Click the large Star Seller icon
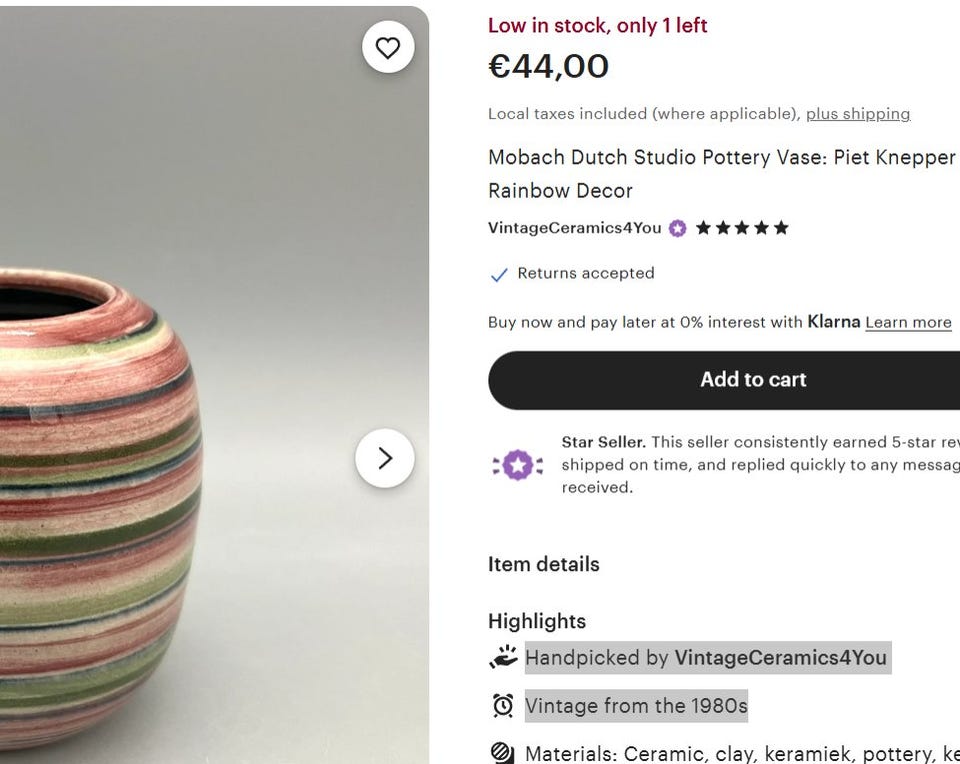Viewport: 960px width, 764px height. tap(517, 465)
